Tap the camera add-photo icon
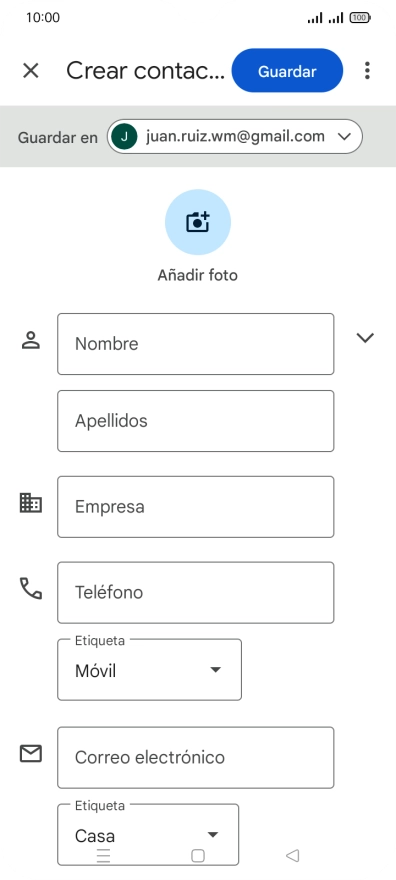 (x=197, y=222)
